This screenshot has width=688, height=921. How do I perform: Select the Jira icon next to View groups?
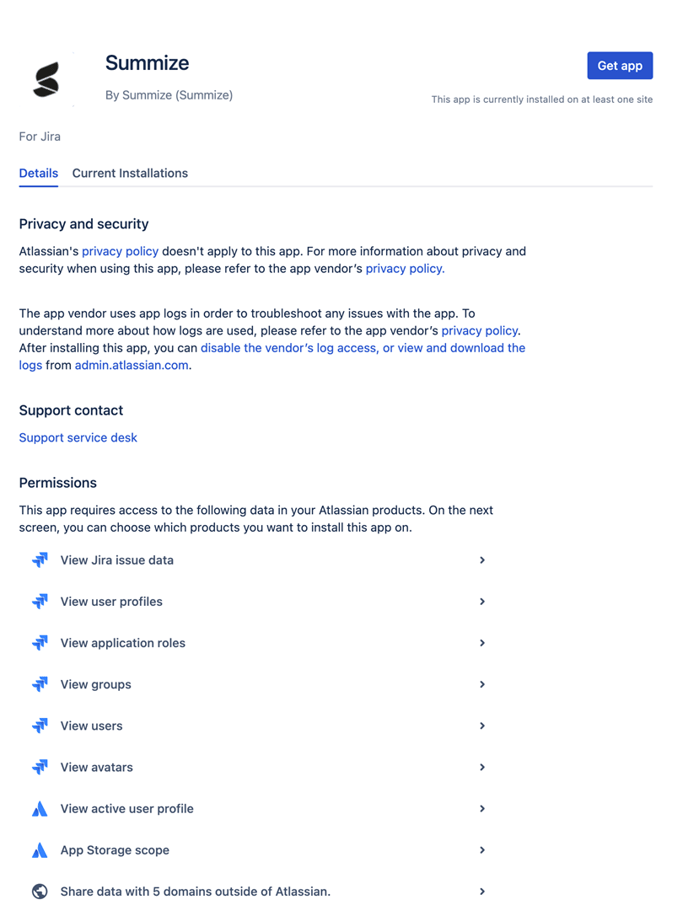(x=40, y=684)
